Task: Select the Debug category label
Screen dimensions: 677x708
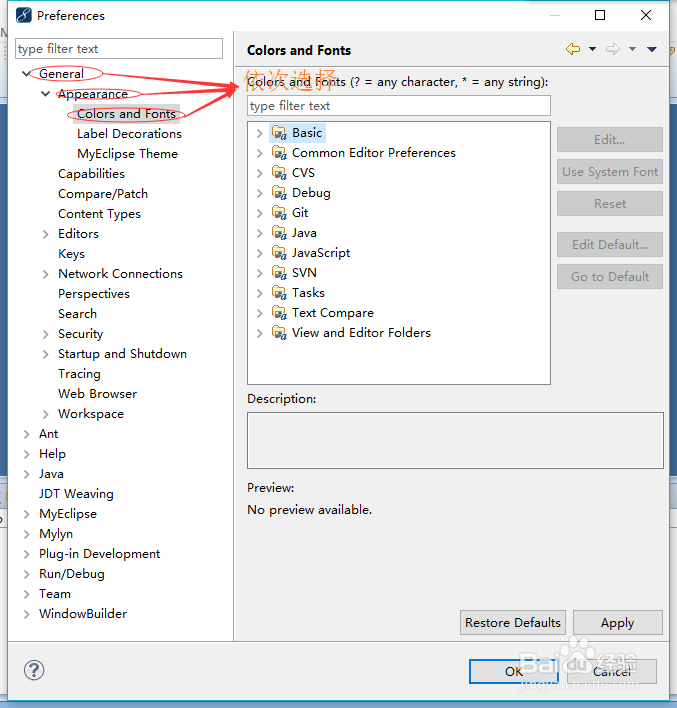Action: click(x=311, y=193)
